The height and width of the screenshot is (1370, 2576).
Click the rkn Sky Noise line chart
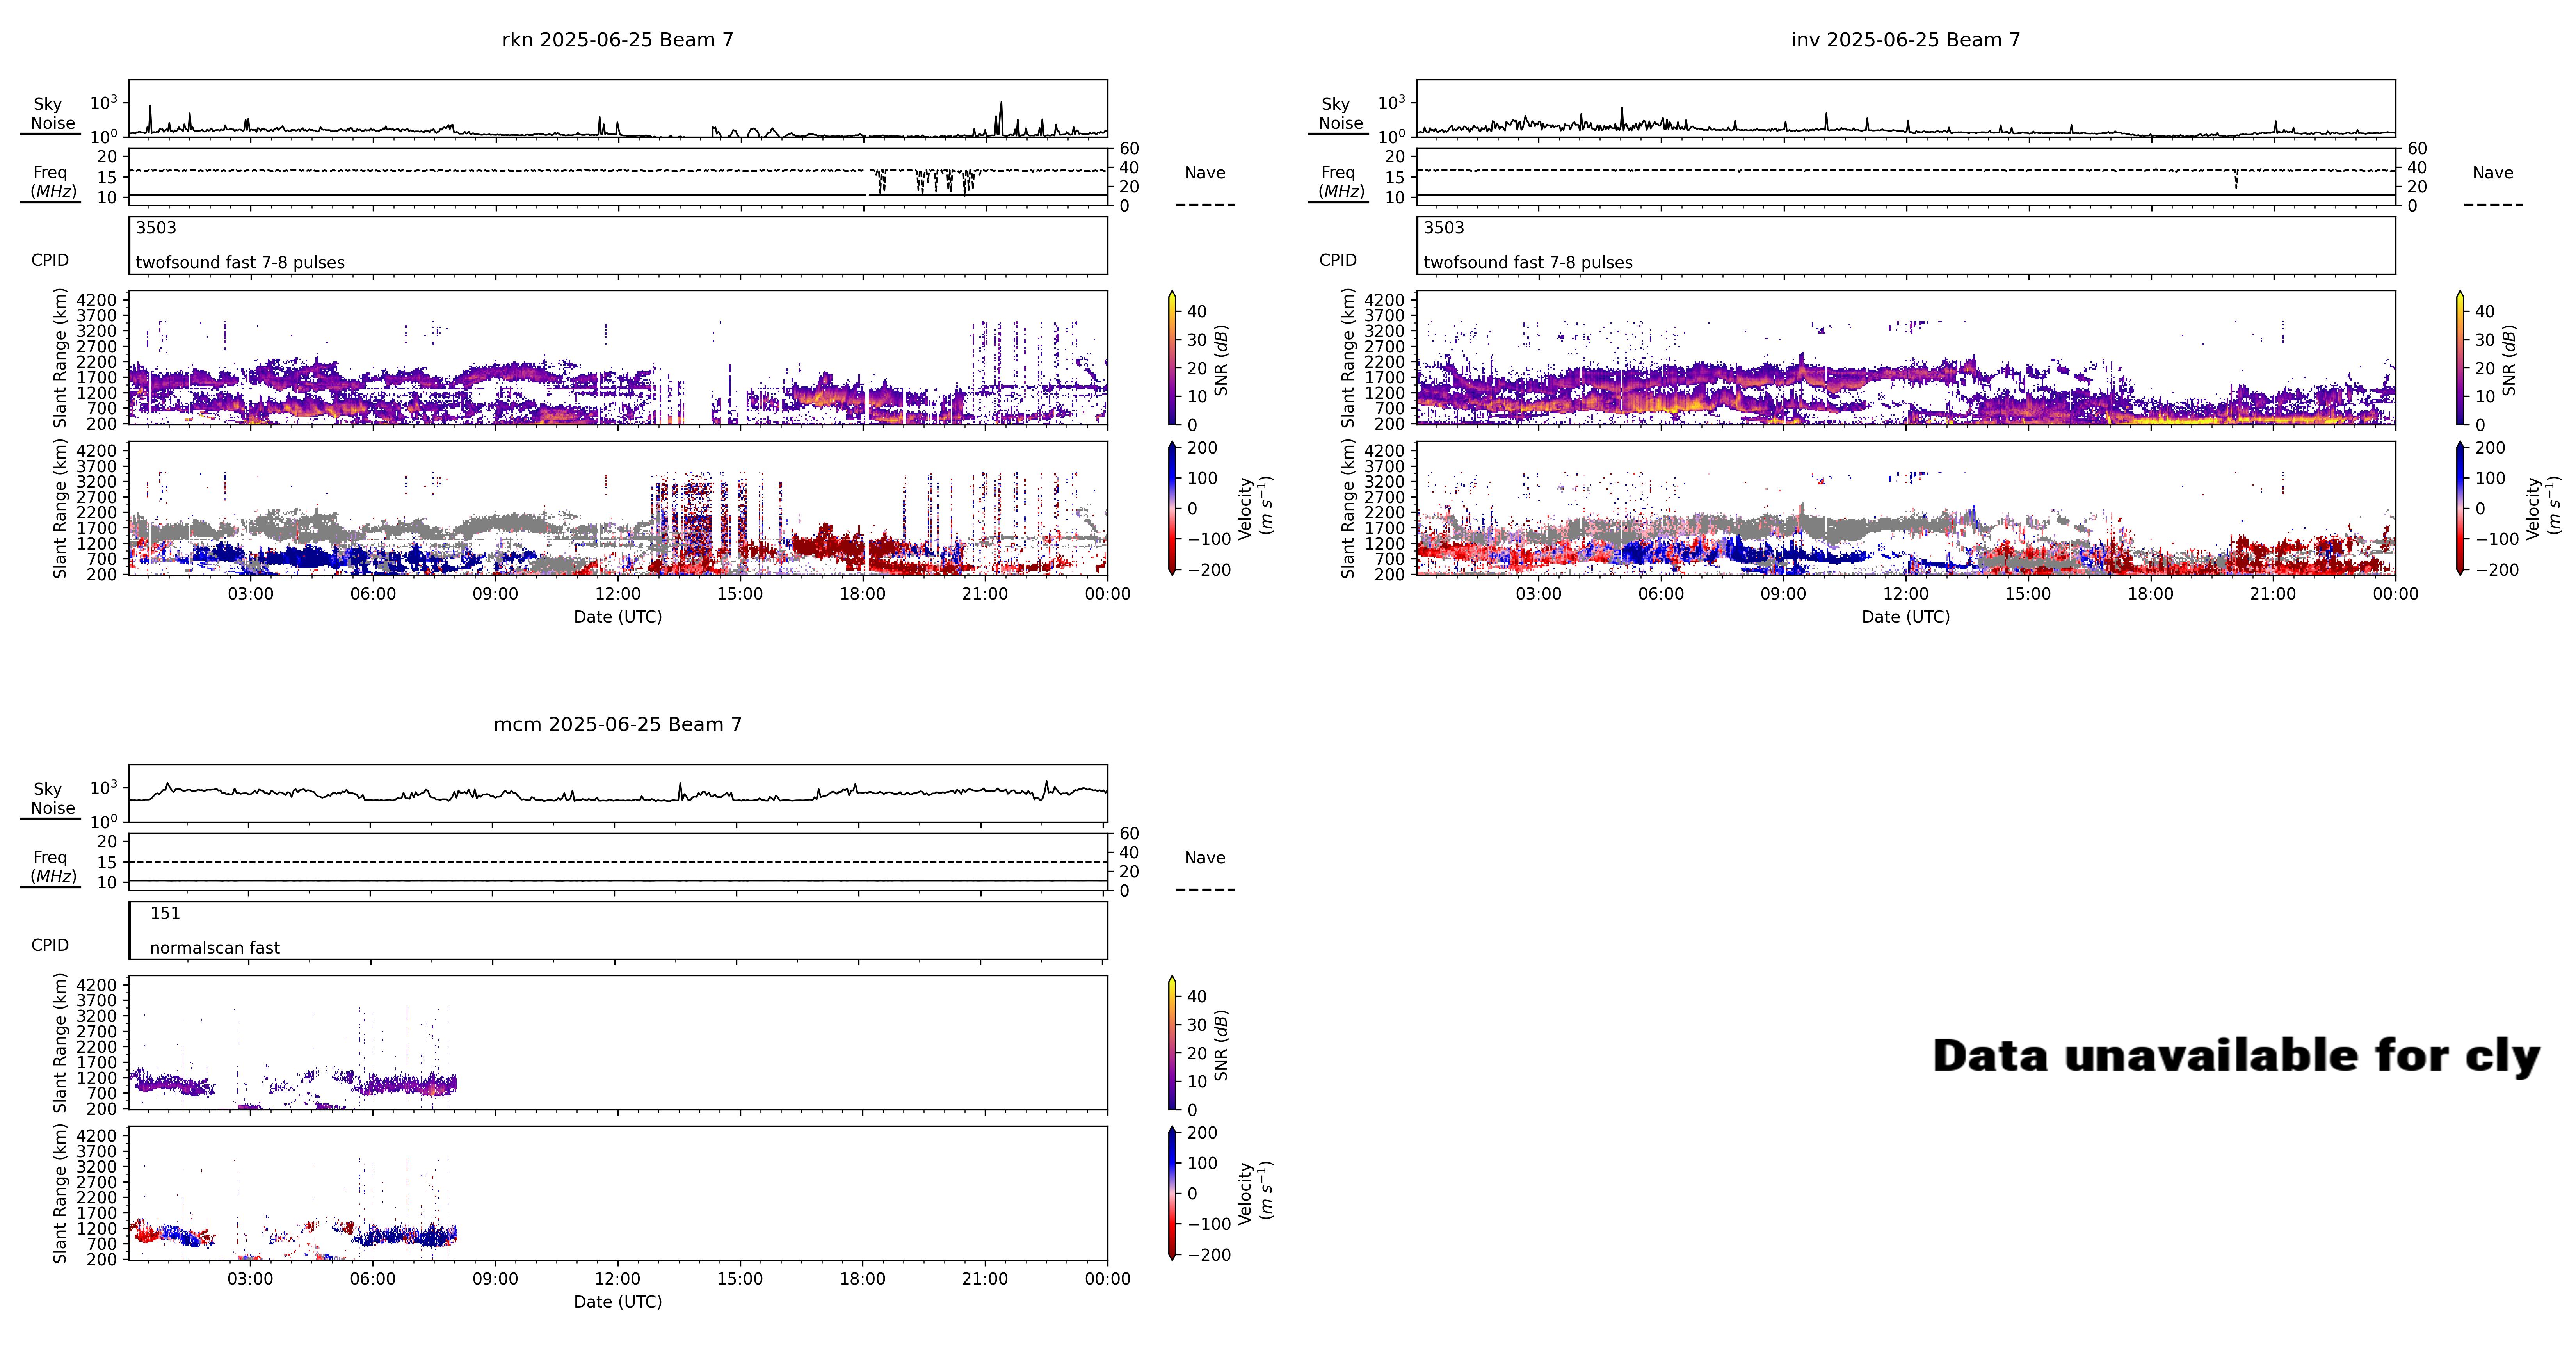[618, 108]
